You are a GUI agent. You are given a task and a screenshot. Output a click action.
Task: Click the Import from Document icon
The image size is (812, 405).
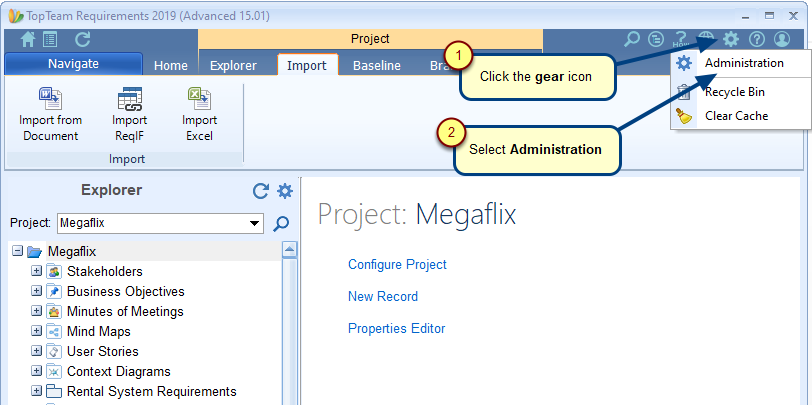pyautogui.click(x=50, y=98)
